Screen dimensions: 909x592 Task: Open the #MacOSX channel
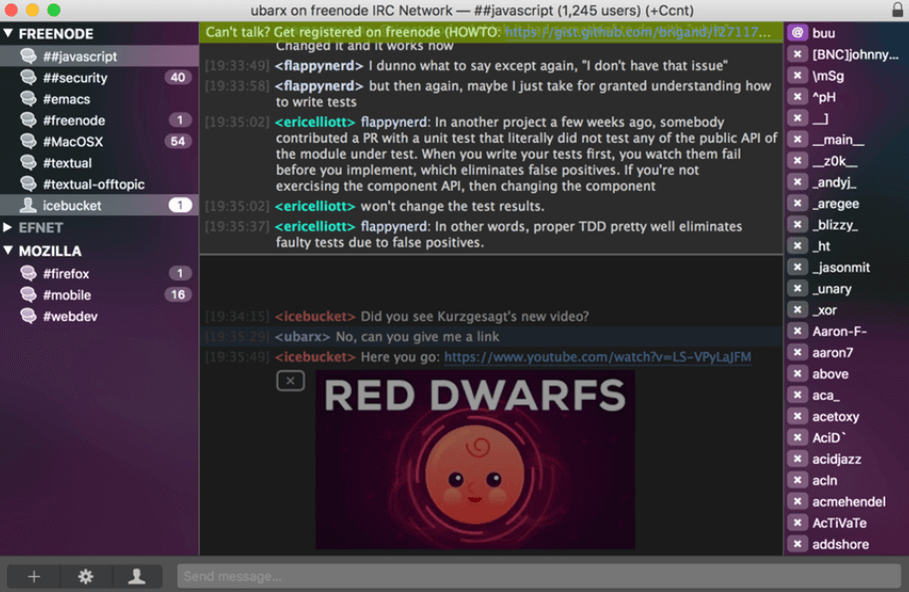click(99, 141)
